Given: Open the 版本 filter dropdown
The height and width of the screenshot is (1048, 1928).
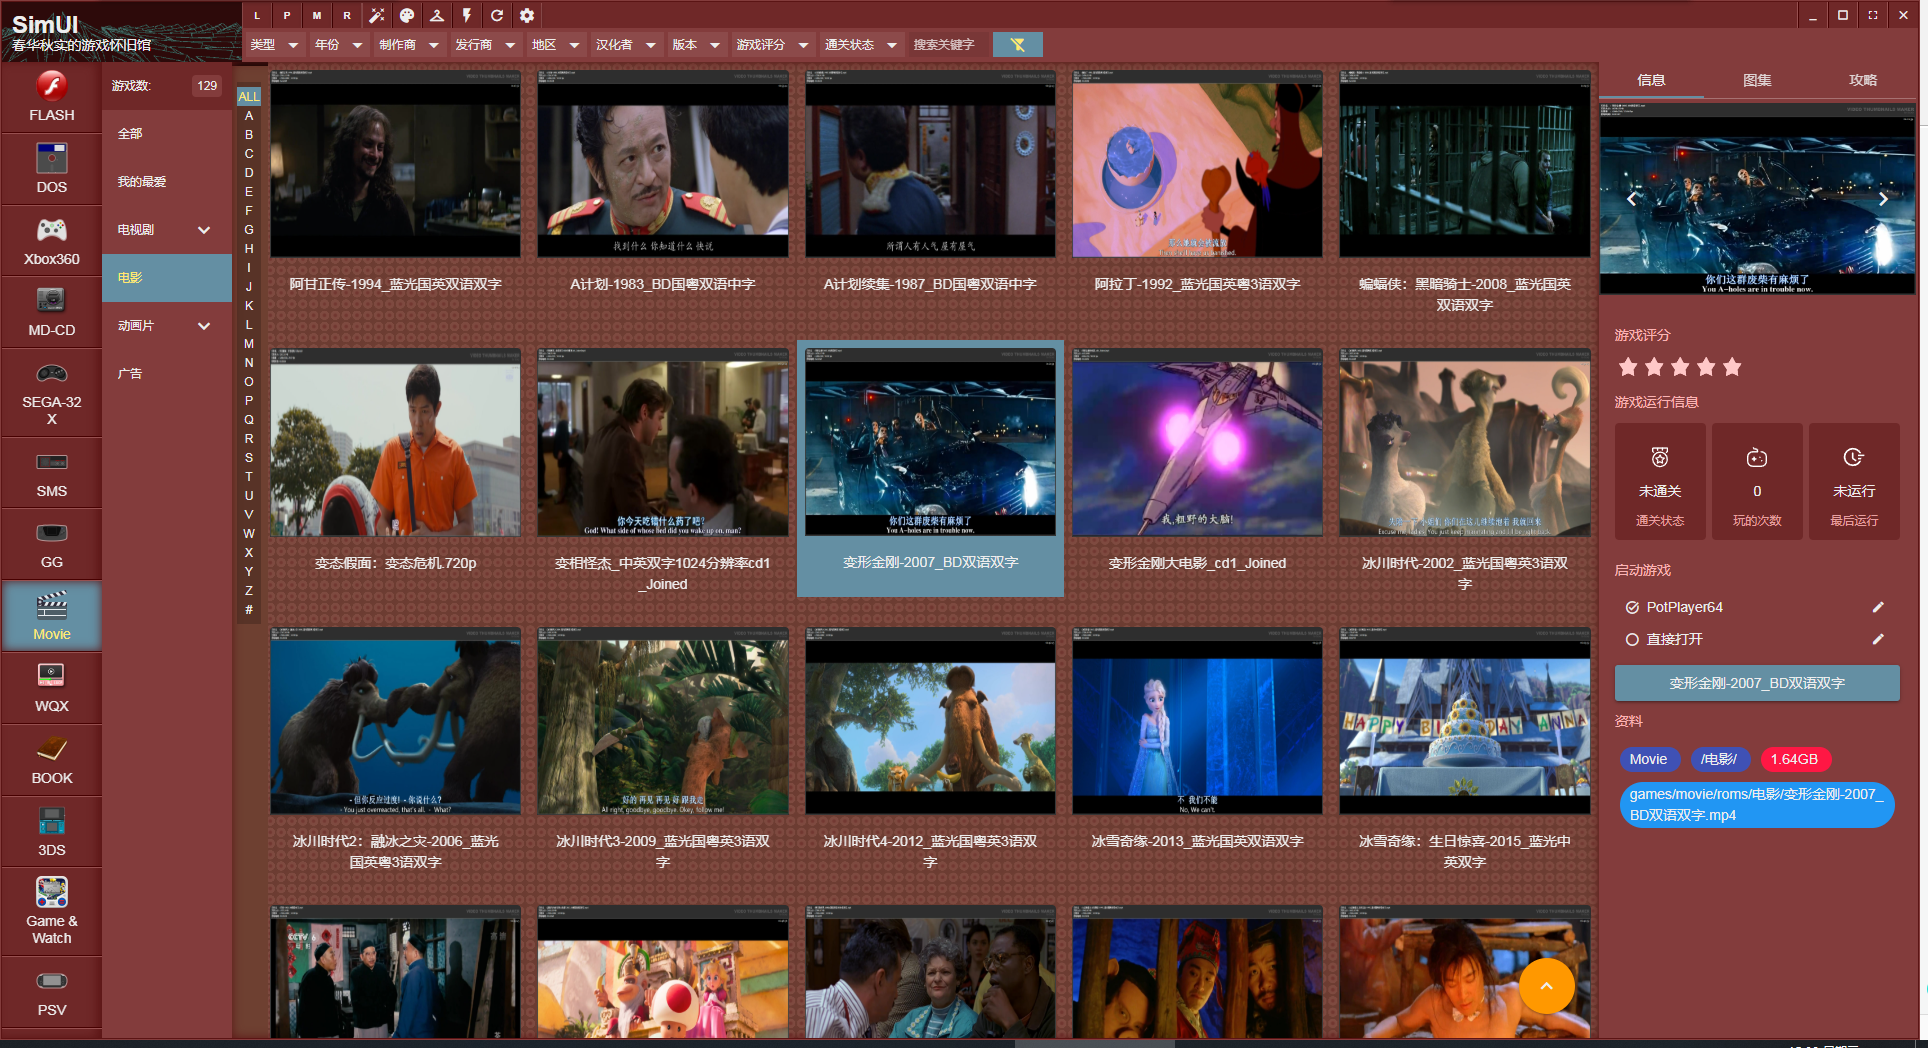Looking at the screenshot, I should 696,45.
